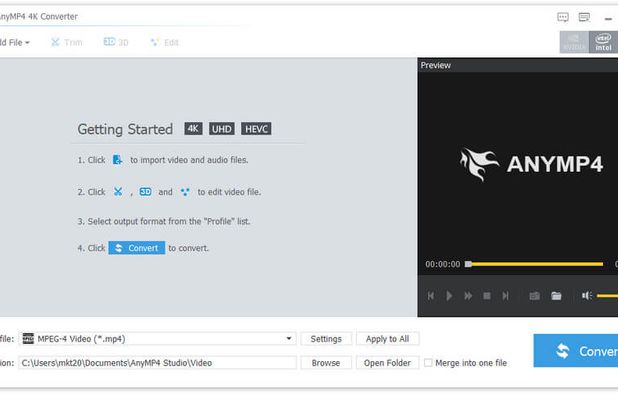Screen dimensions: 618x394
Task: Toggle NVIDIA acceleration badge
Action: pos(574,42)
